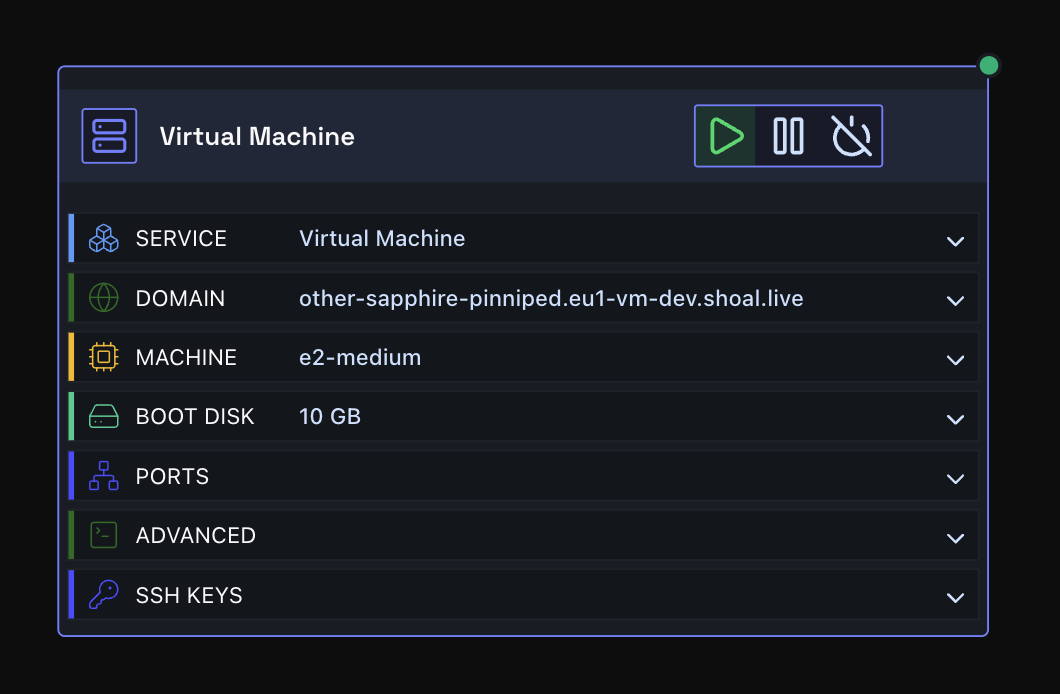Expand the SSH KEYS section chevron
Image resolution: width=1060 pixels, height=694 pixels.
(955, 598)
